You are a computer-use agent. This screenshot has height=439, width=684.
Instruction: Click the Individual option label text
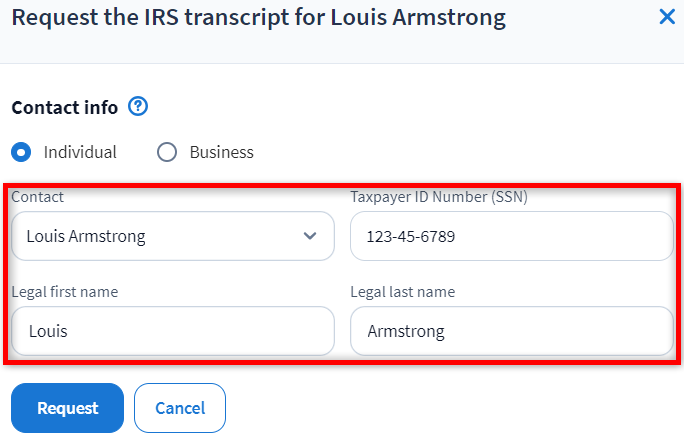(x=80, y=152)
